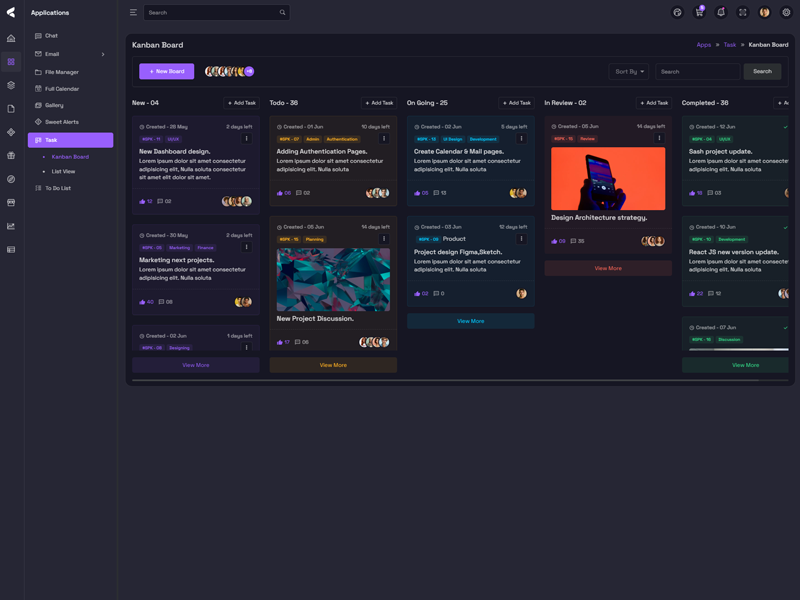Open the theme palette icon in header

click(x=677, y=13)
